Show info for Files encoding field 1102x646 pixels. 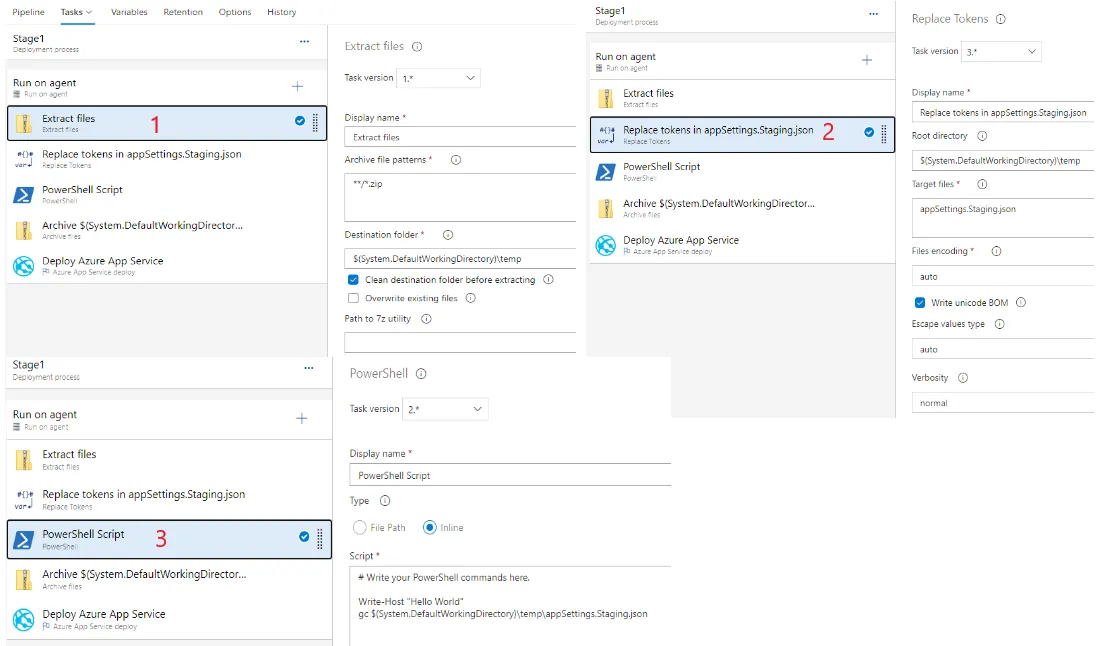point(996,251)
